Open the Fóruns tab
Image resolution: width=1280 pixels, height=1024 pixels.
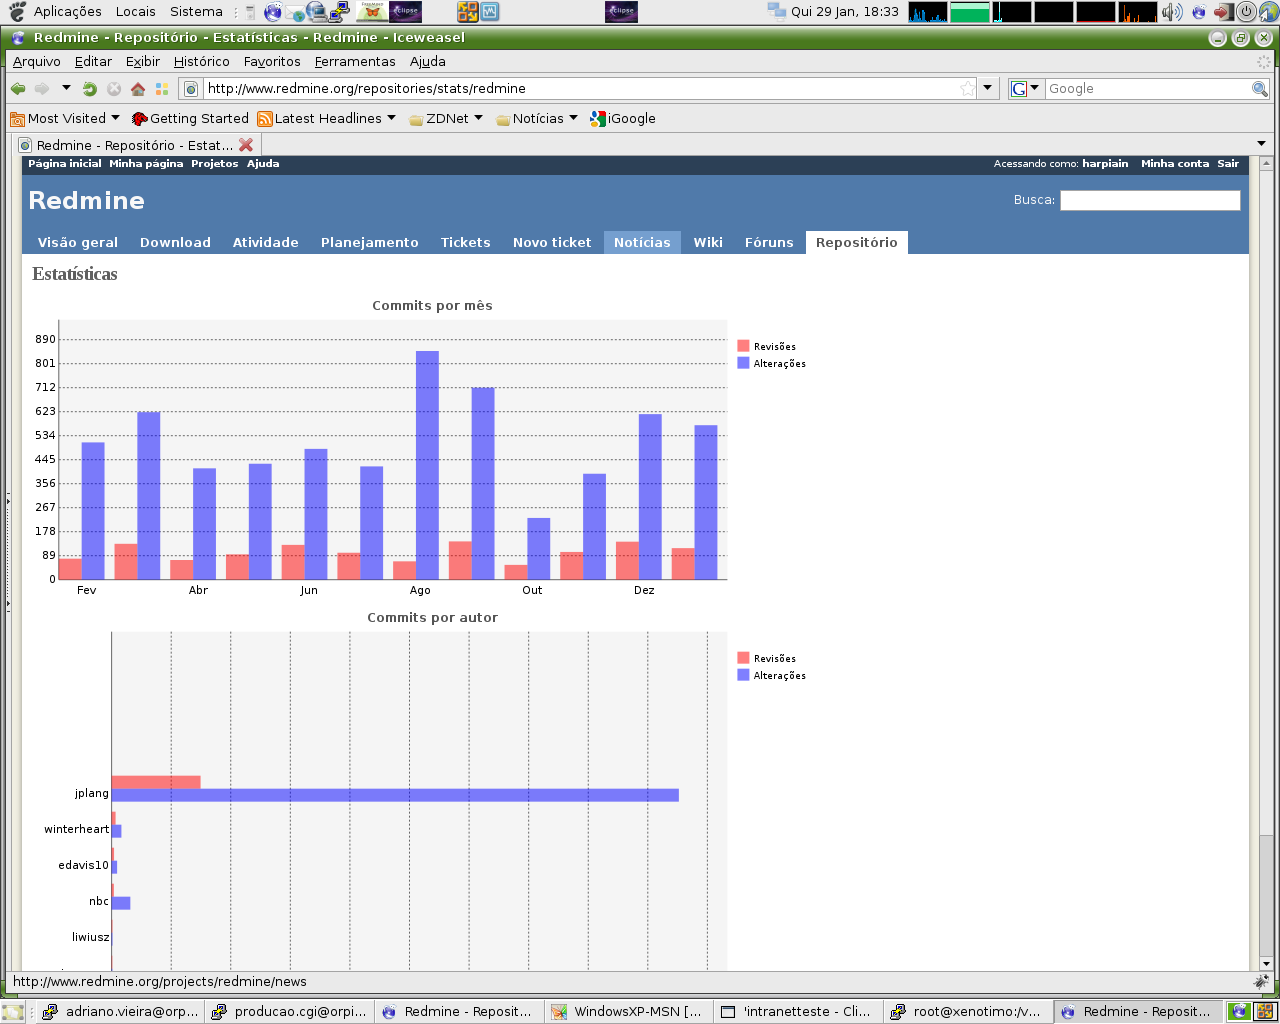pos(769,242)
